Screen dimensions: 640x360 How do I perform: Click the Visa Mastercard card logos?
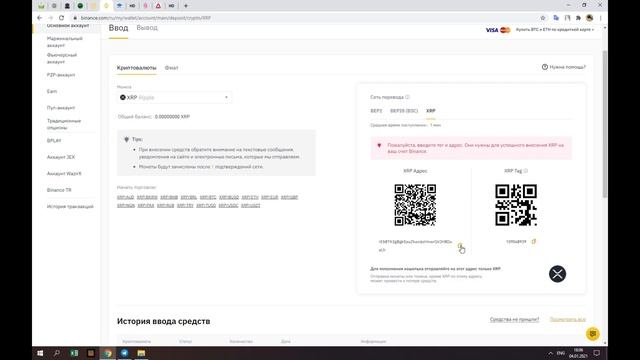(498, 30)
